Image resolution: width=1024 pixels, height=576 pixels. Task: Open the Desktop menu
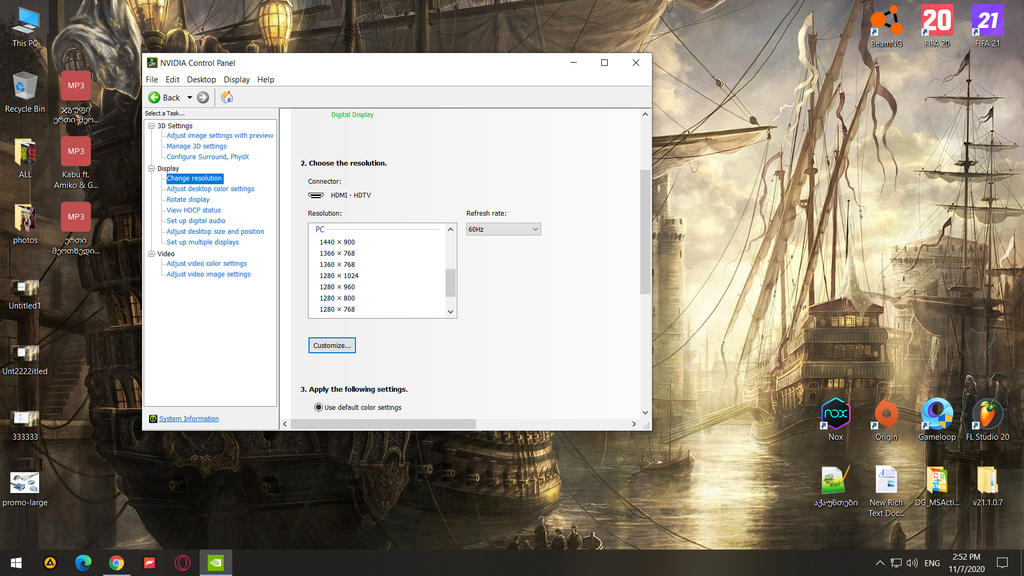pyautogui.click(x=201, y=80)
